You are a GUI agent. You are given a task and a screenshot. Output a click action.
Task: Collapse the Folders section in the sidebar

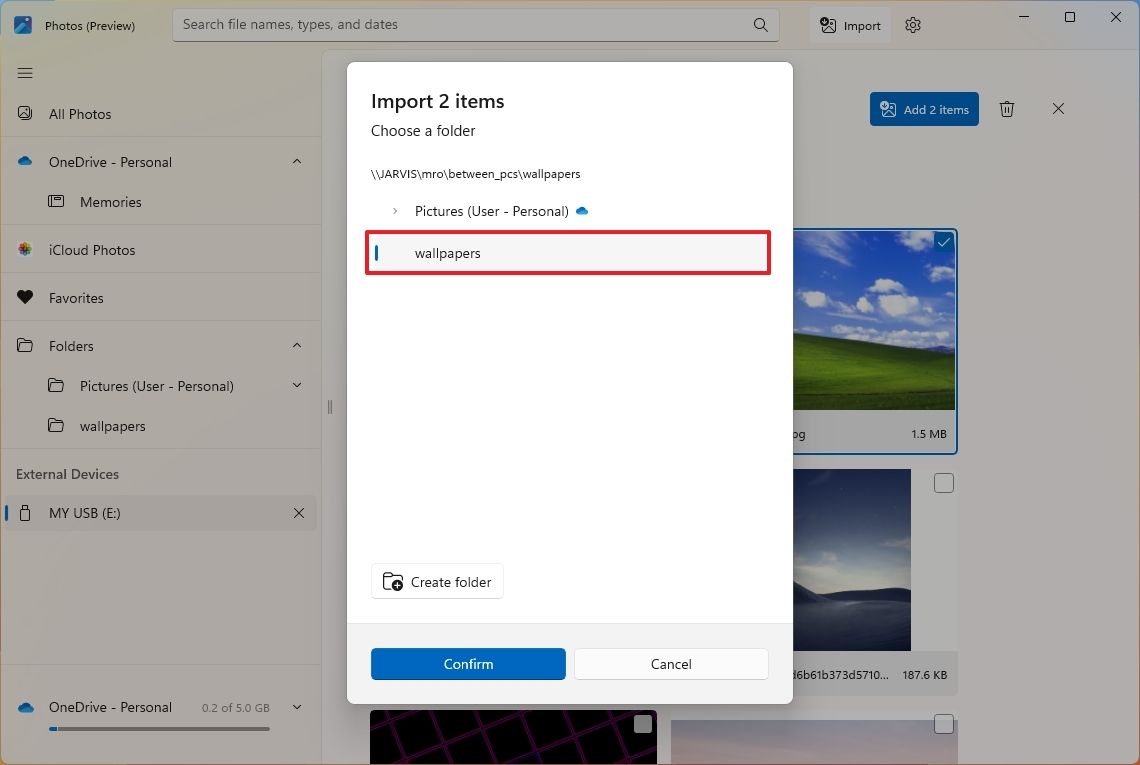point(296,345)
